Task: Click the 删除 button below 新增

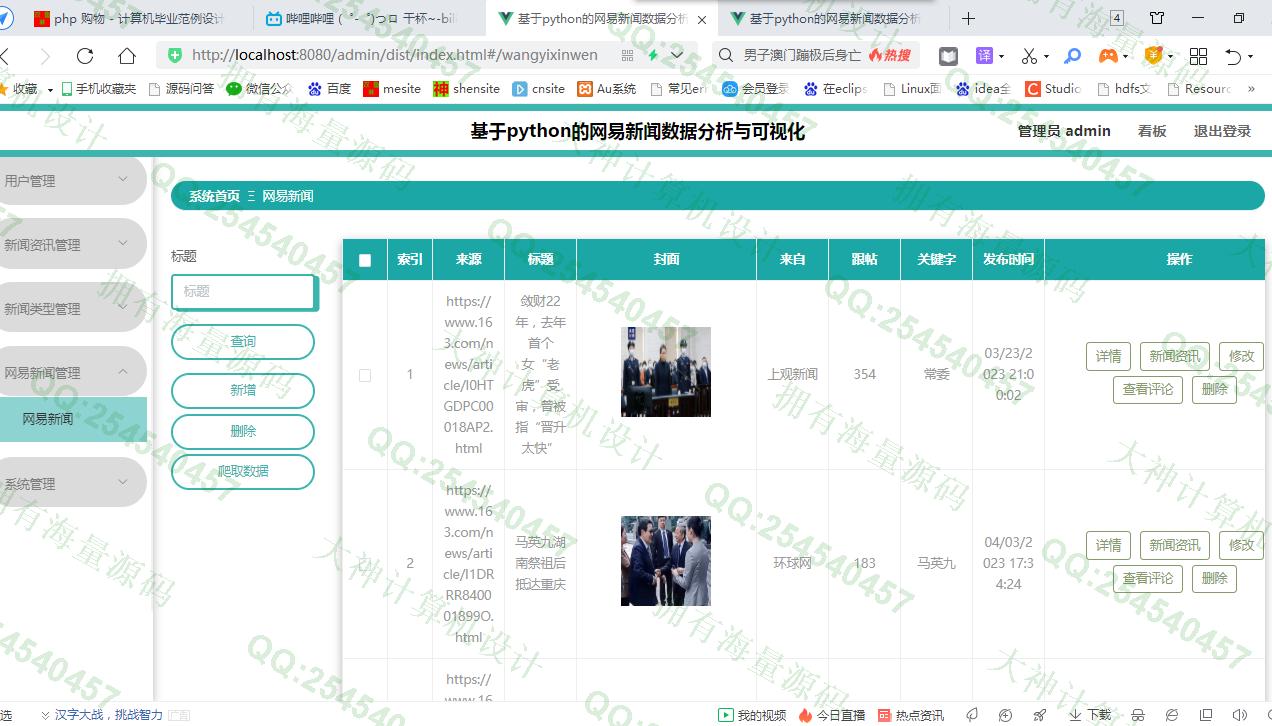Action: (243, 431)
